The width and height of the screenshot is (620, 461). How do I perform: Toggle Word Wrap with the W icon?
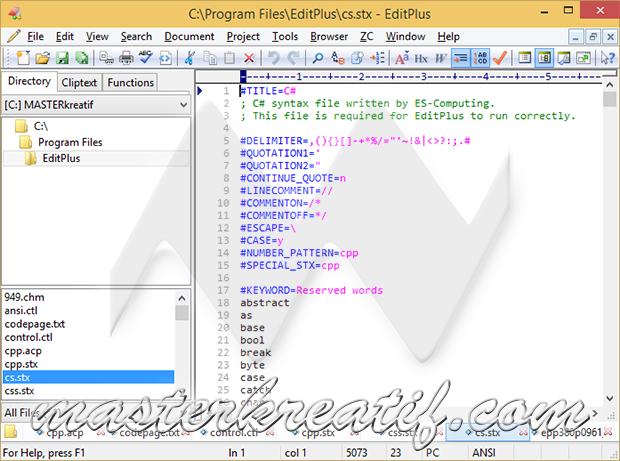pyautogui.click(x=440, y=59)
